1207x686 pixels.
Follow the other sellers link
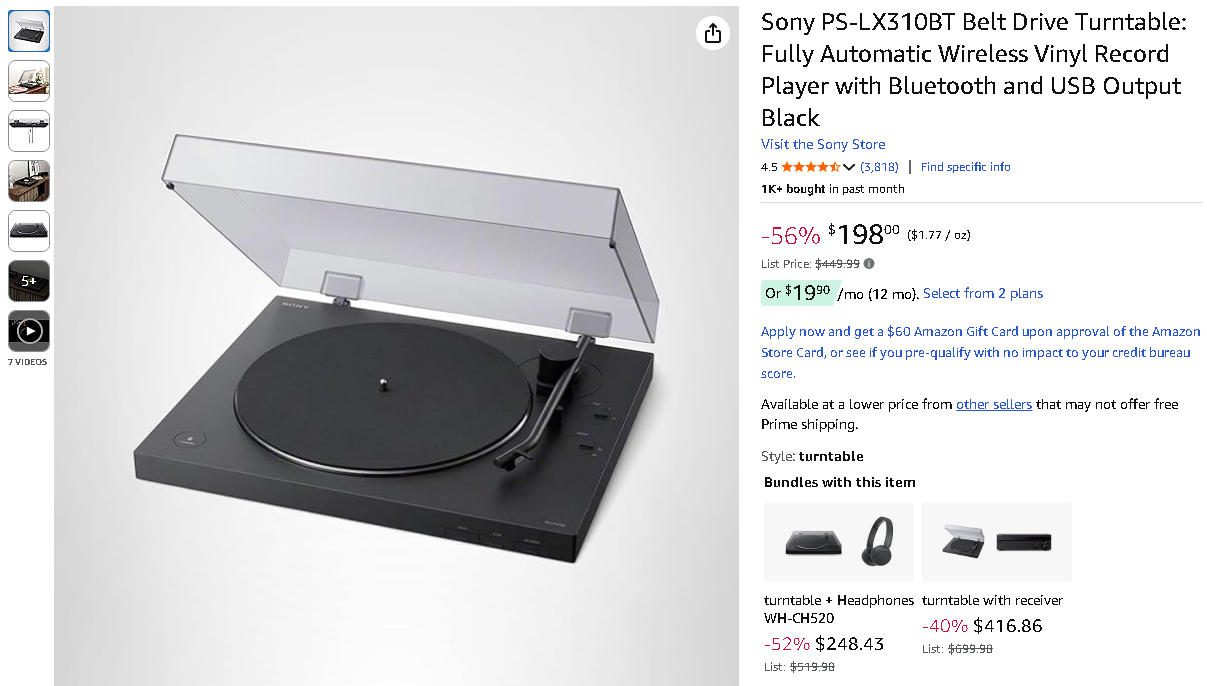(x=993, y=404)
